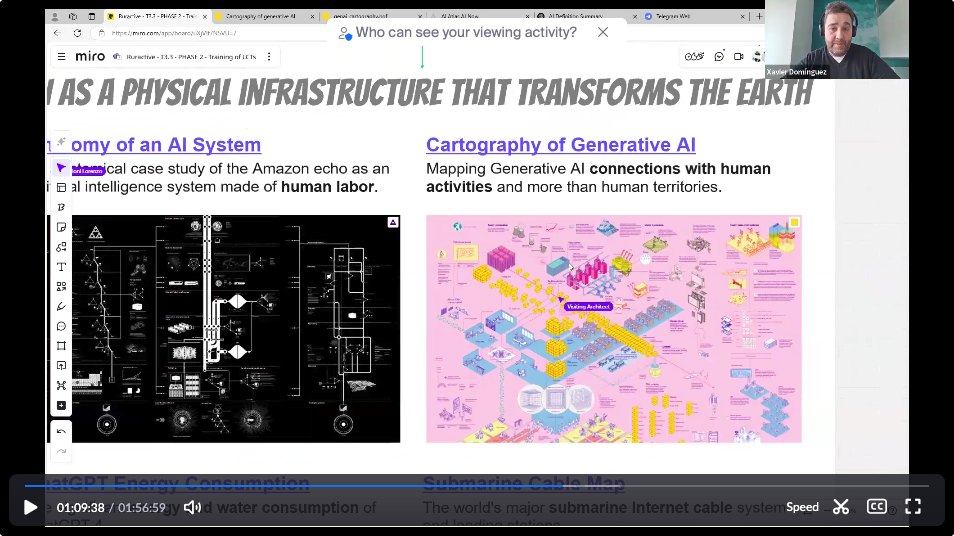
Task: Open the playback Speed menu
Action: (802, 507)
